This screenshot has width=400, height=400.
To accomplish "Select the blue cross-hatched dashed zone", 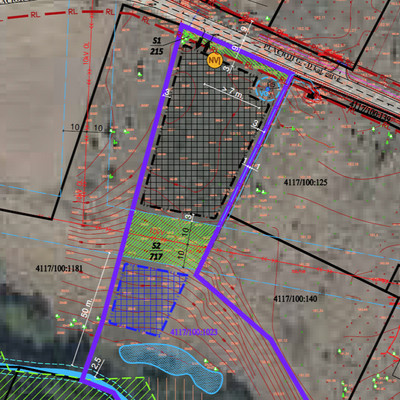I will (x=148, y=299).
